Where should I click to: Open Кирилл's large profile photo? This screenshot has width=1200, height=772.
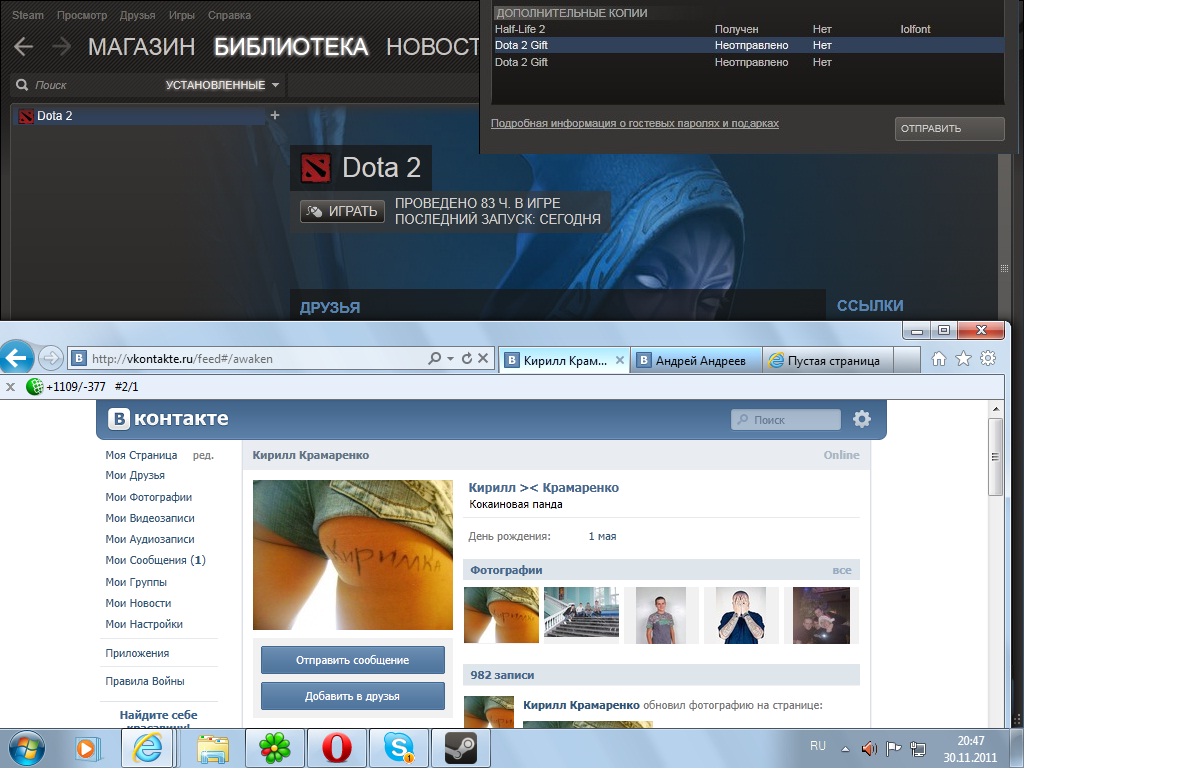click(x=353, y=555)
